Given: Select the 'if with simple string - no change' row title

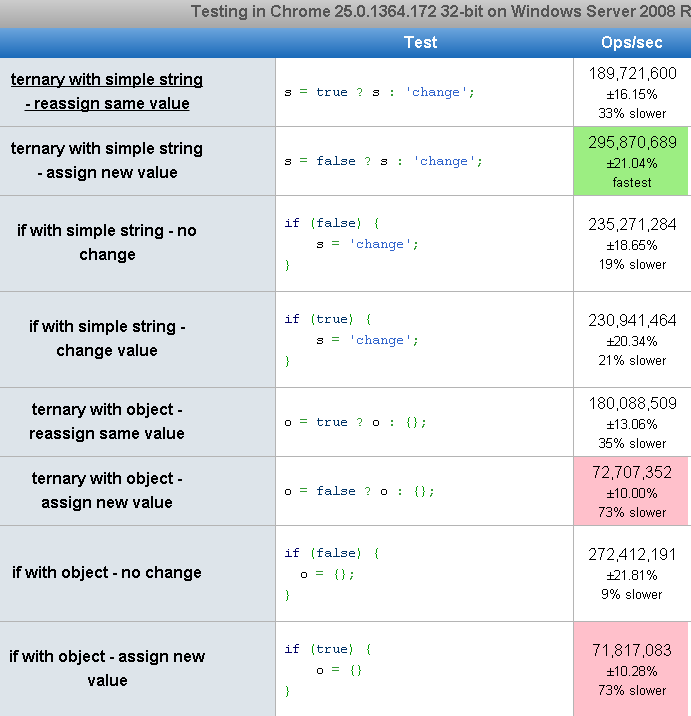Looking at the screenshot, I should (x=107, y=243).
